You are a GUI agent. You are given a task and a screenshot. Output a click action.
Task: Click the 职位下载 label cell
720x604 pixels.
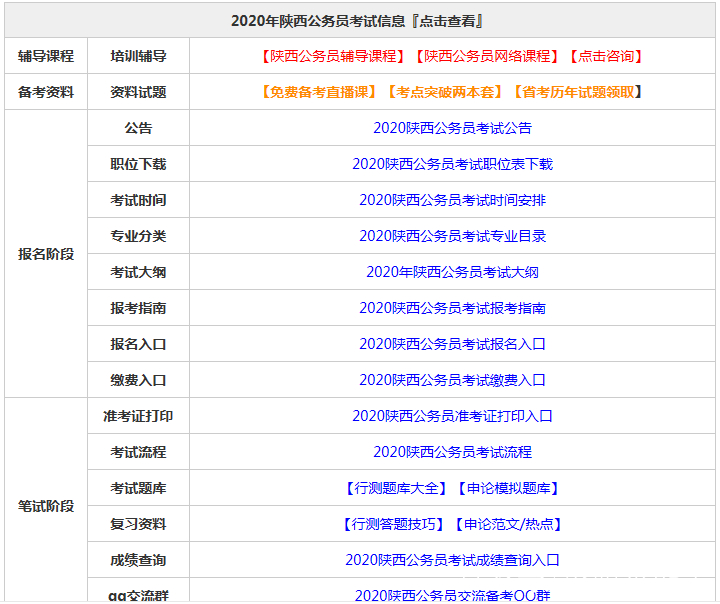coord(138,164)
